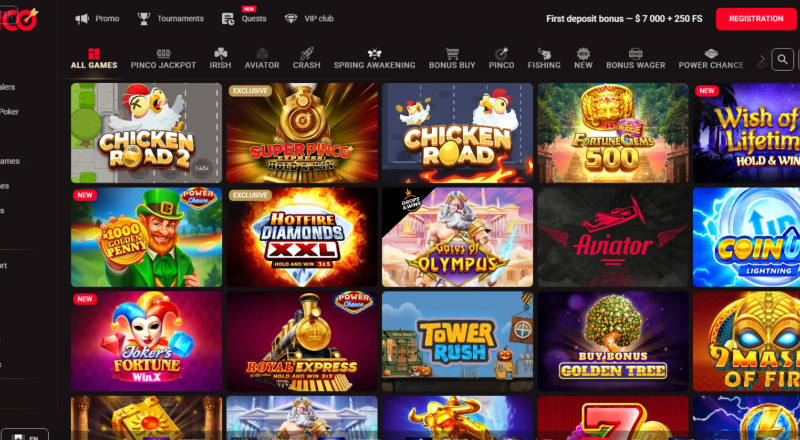The width and height of the screenshot is (800, 440).
Task: Click the Tournaments trophy icon
Action: [x=144, y=19]
